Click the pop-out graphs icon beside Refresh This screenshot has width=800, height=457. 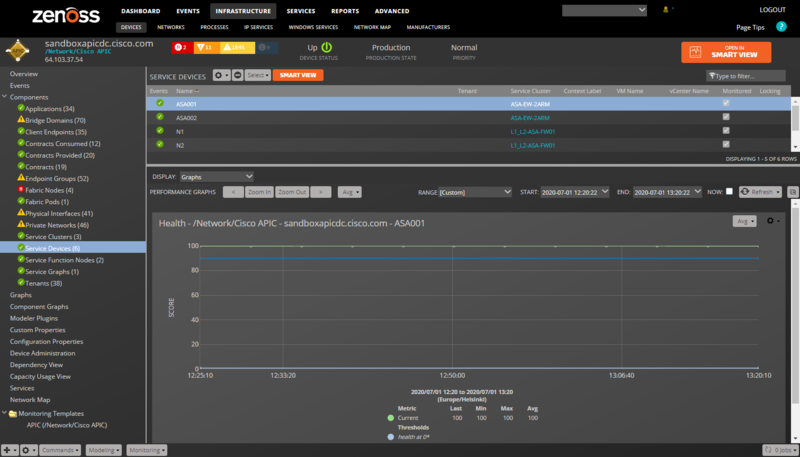(792, 192)
